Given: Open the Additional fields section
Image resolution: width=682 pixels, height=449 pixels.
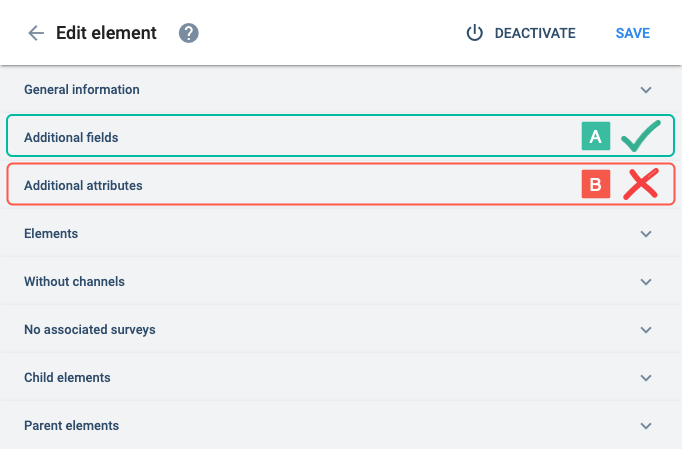Looking at the screenshot, I should [x=341, y=136].
